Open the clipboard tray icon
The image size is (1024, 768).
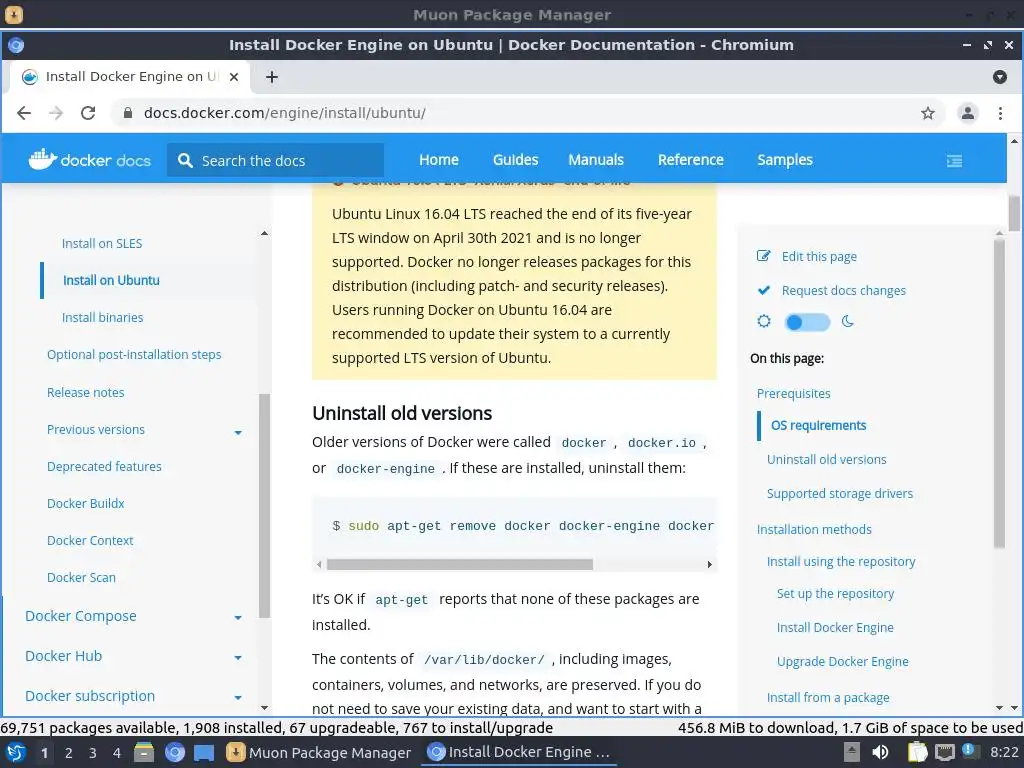tap(917, 752)
